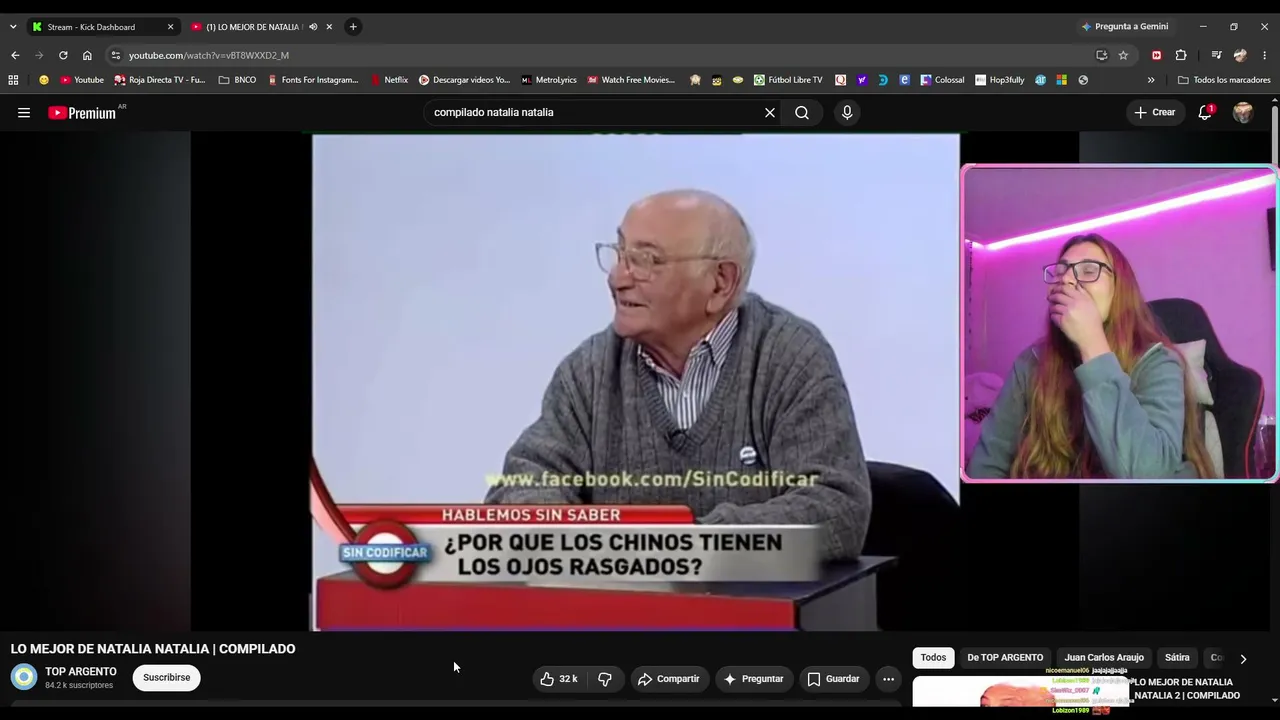Open the Watch Free Movies bookmark
The width and height of the screenshot is (1280, 720).
(631, 80)
